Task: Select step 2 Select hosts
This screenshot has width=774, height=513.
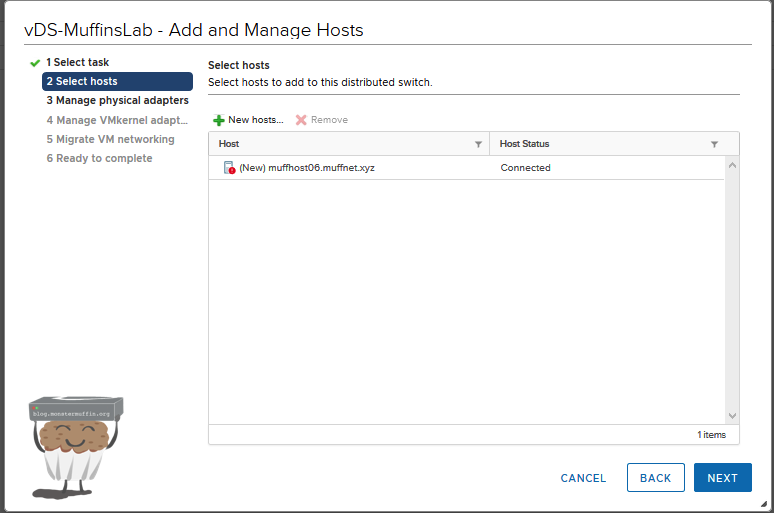Action: pyautogui.click(x=116, y=81)
